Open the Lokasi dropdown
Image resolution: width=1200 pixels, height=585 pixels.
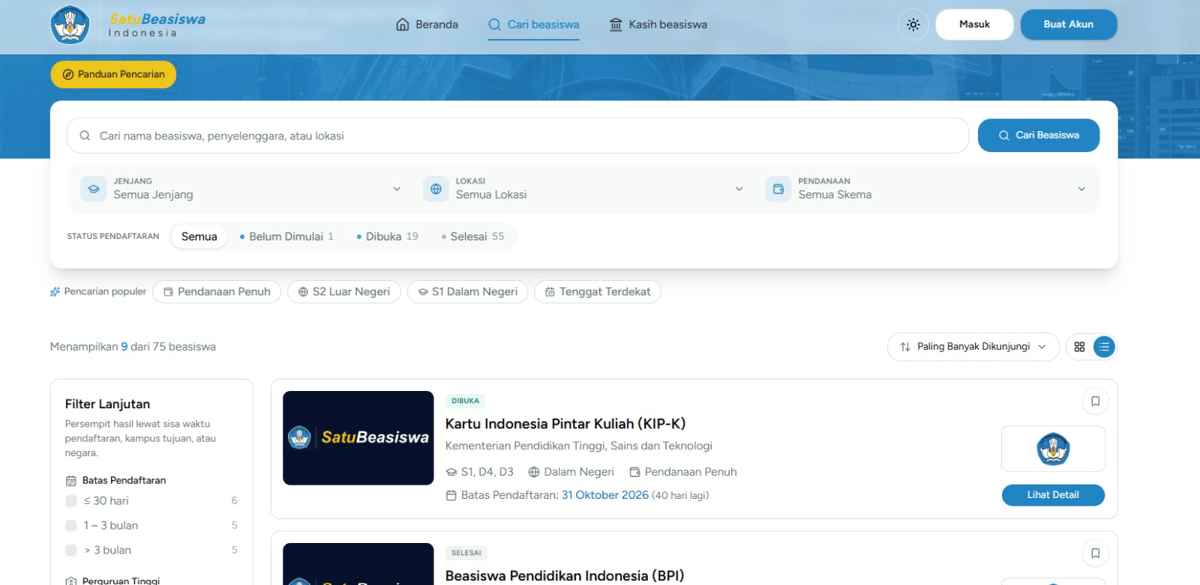click(584, 189)
